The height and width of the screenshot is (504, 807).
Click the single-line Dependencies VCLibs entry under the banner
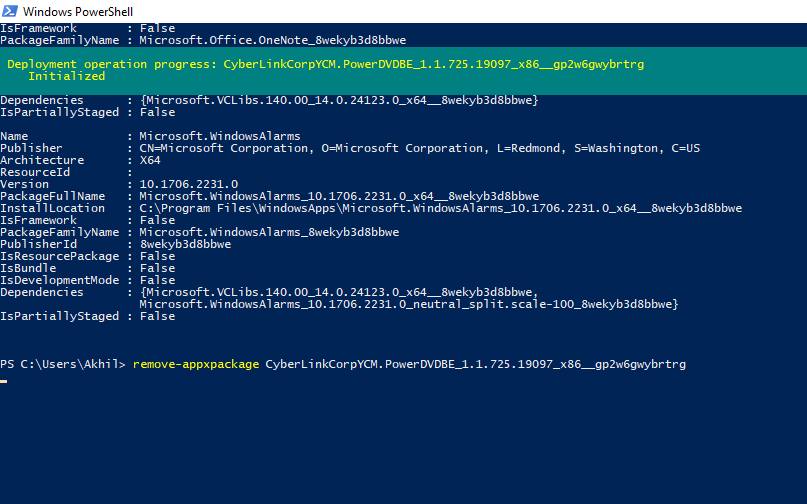click(339, 100)
